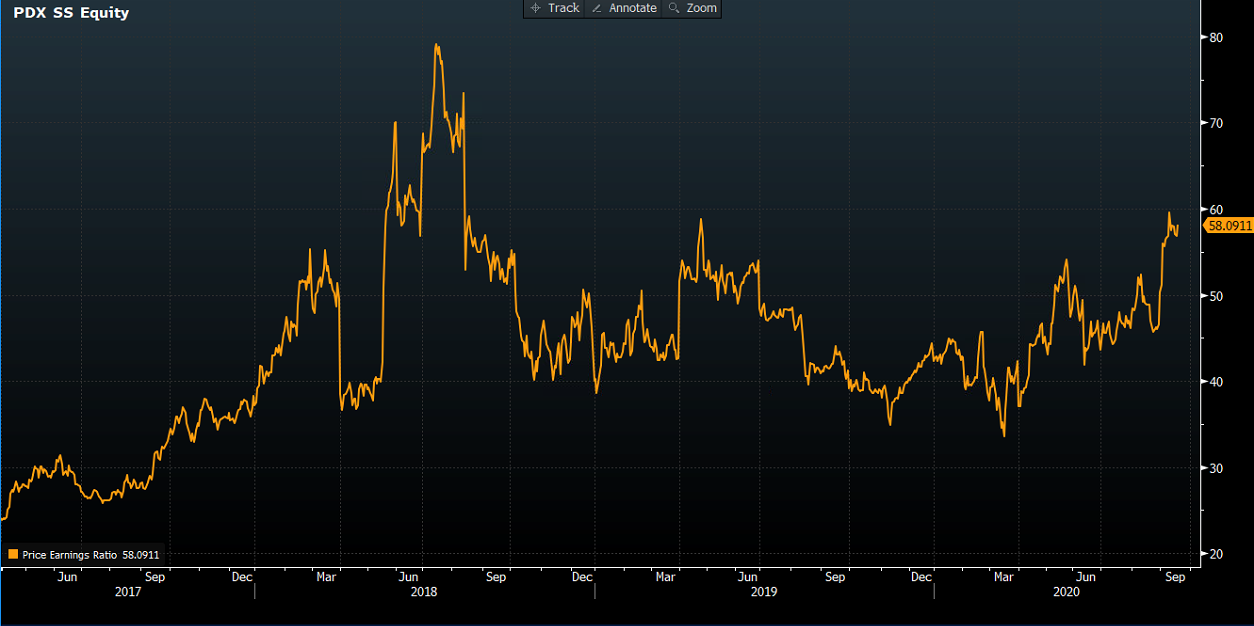Click the highest peak of the orange line
This screenshot has height=626, width=1254.
pos(436,45)
